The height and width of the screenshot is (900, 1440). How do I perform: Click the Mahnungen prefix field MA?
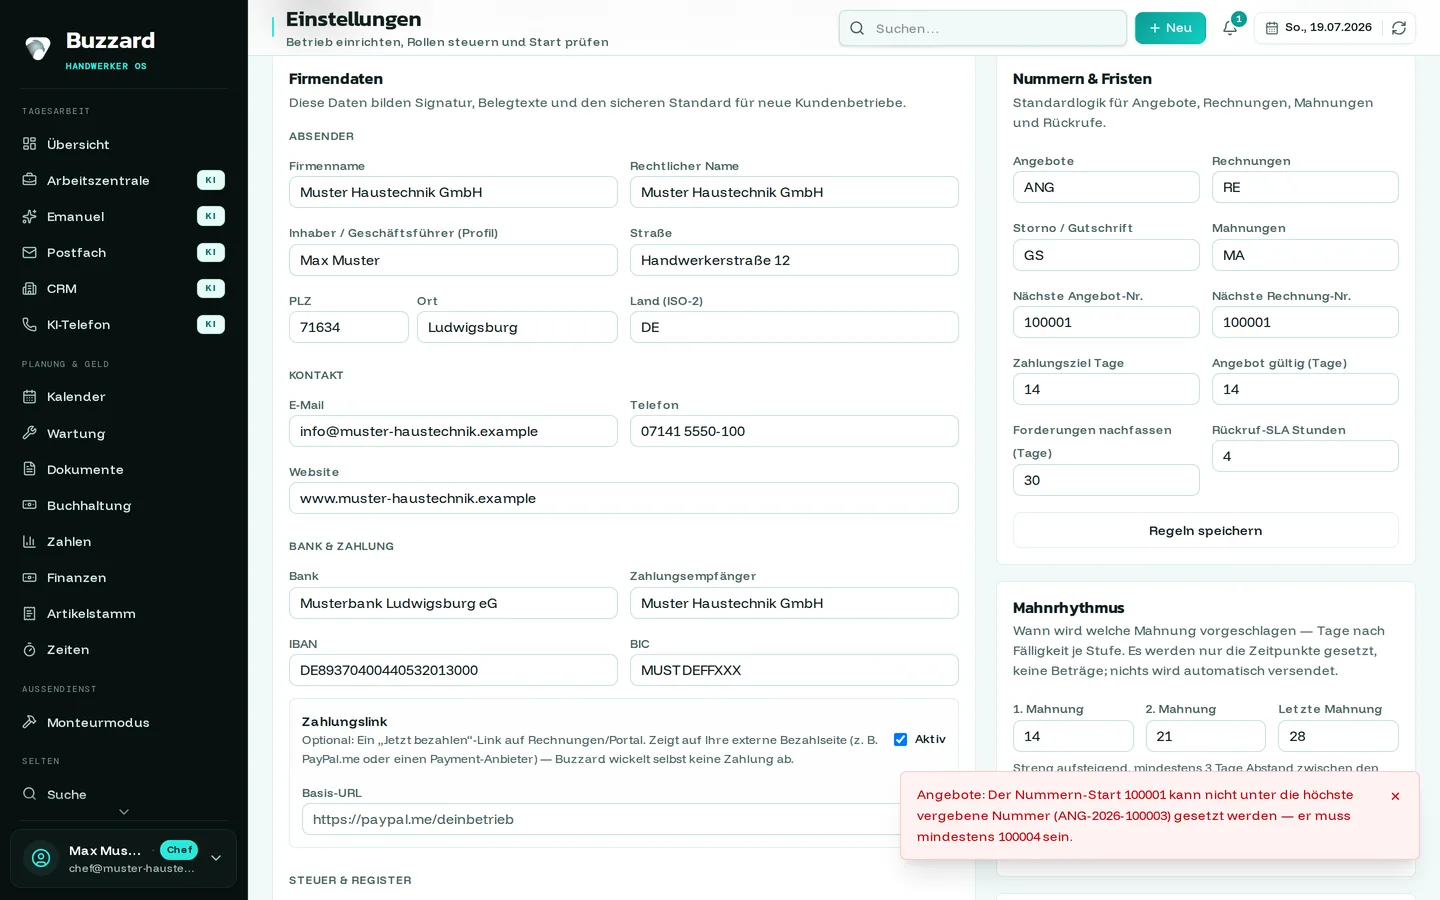coord(1305,255)
